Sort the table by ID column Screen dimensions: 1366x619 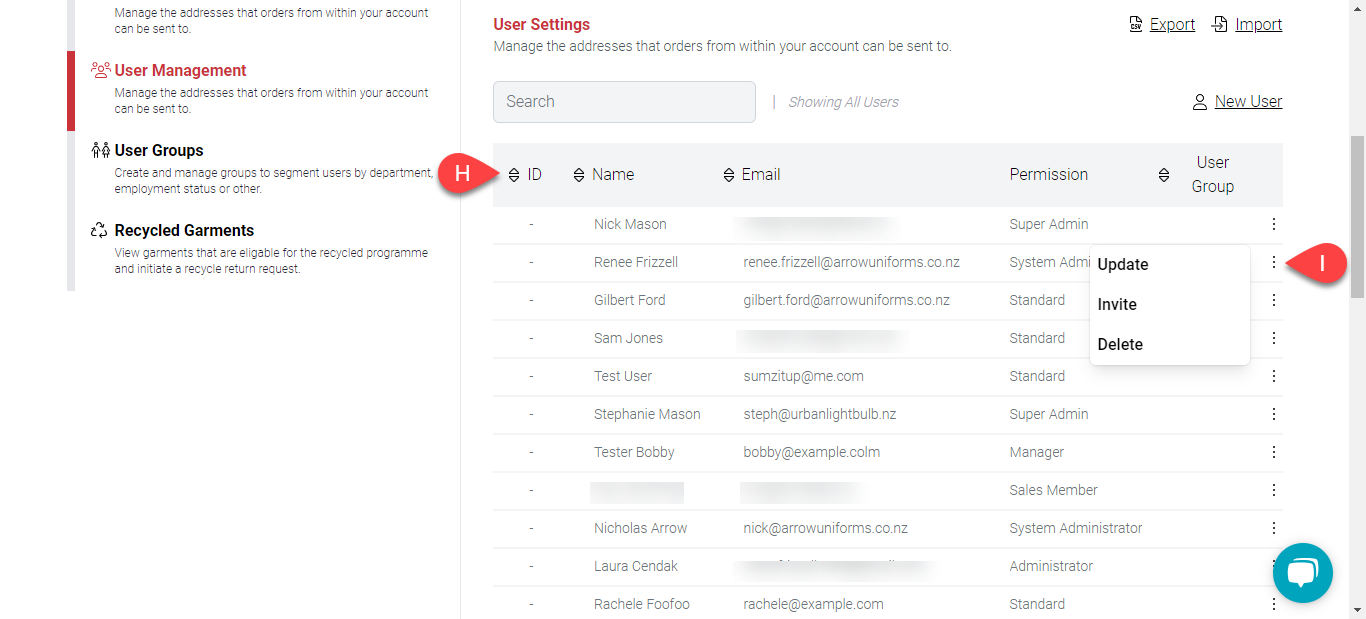[x=514, y=175]
